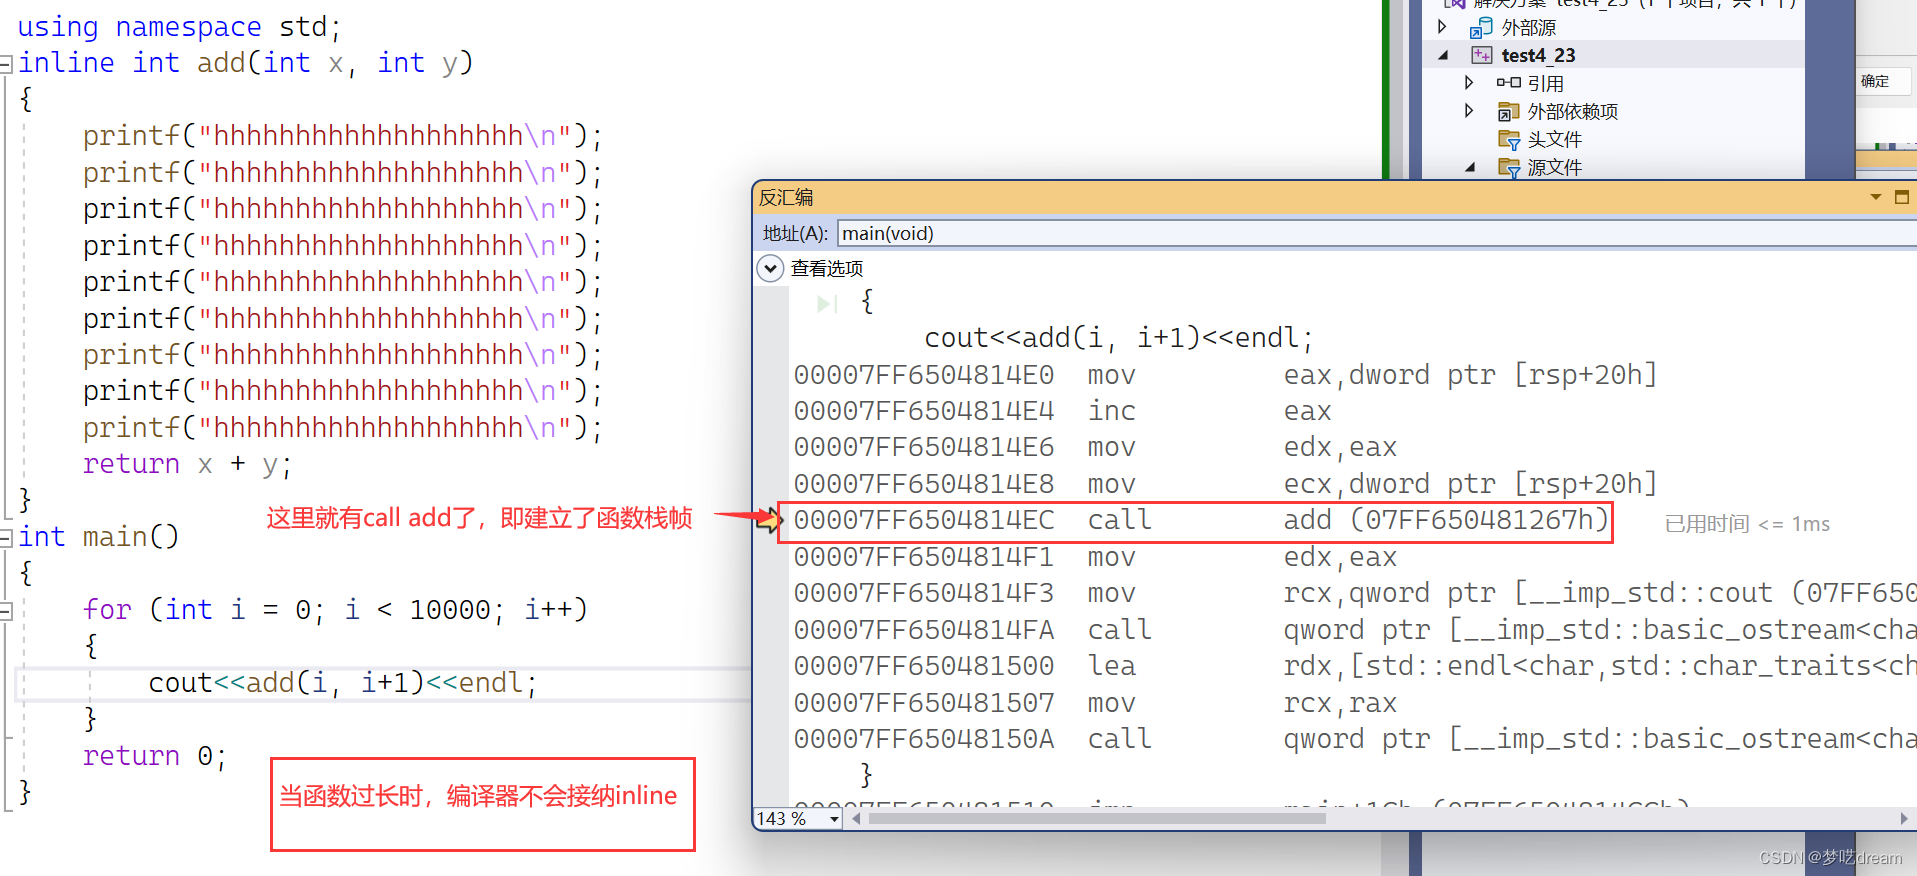Click 'return 0;' in the main function

click(155, 756)
